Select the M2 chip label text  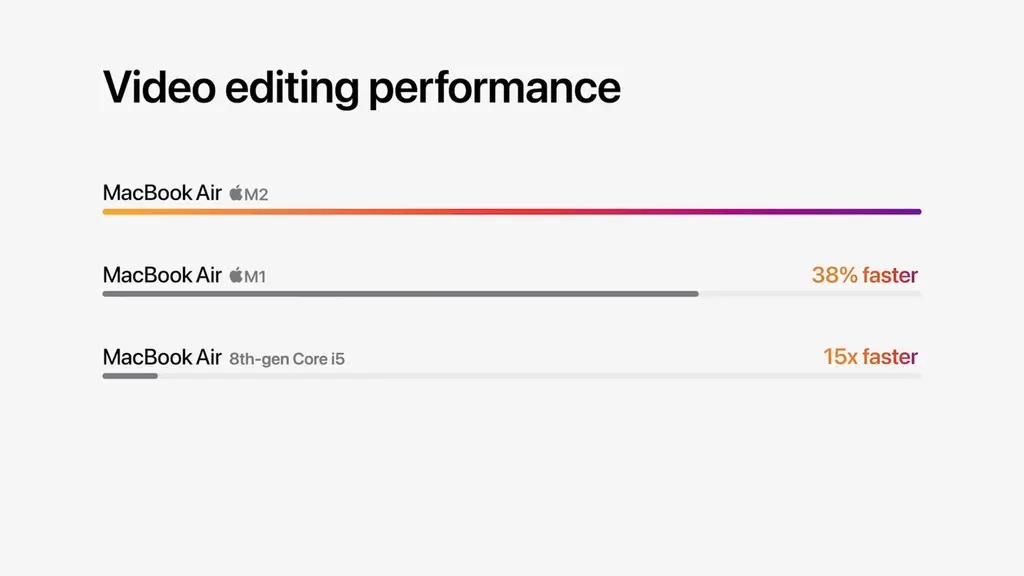click(257, 194)
